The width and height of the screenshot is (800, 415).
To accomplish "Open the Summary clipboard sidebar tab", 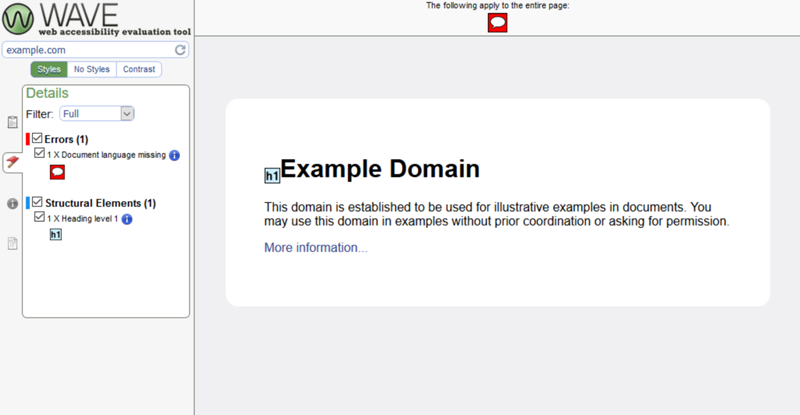I will click(12, 122).
